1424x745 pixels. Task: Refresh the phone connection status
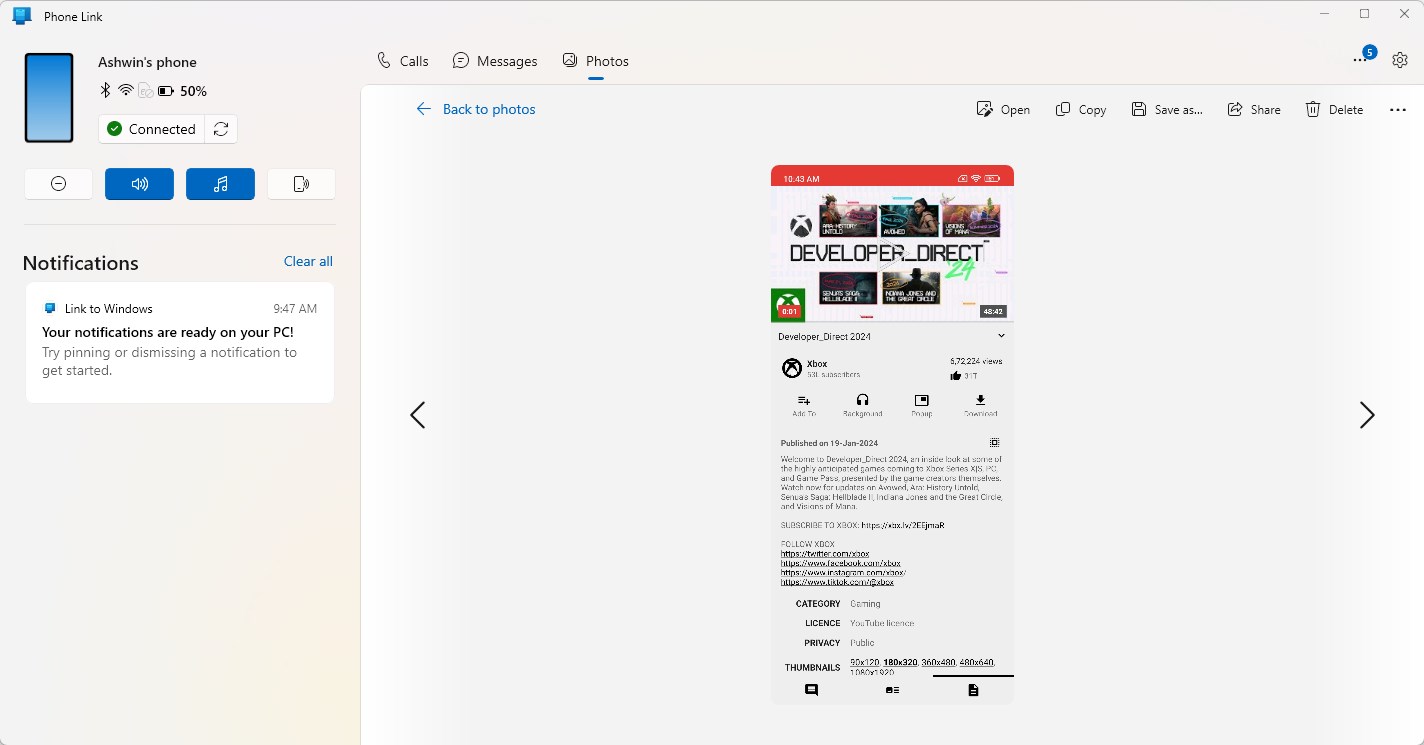pyautogui.click(x=221, y=129)
